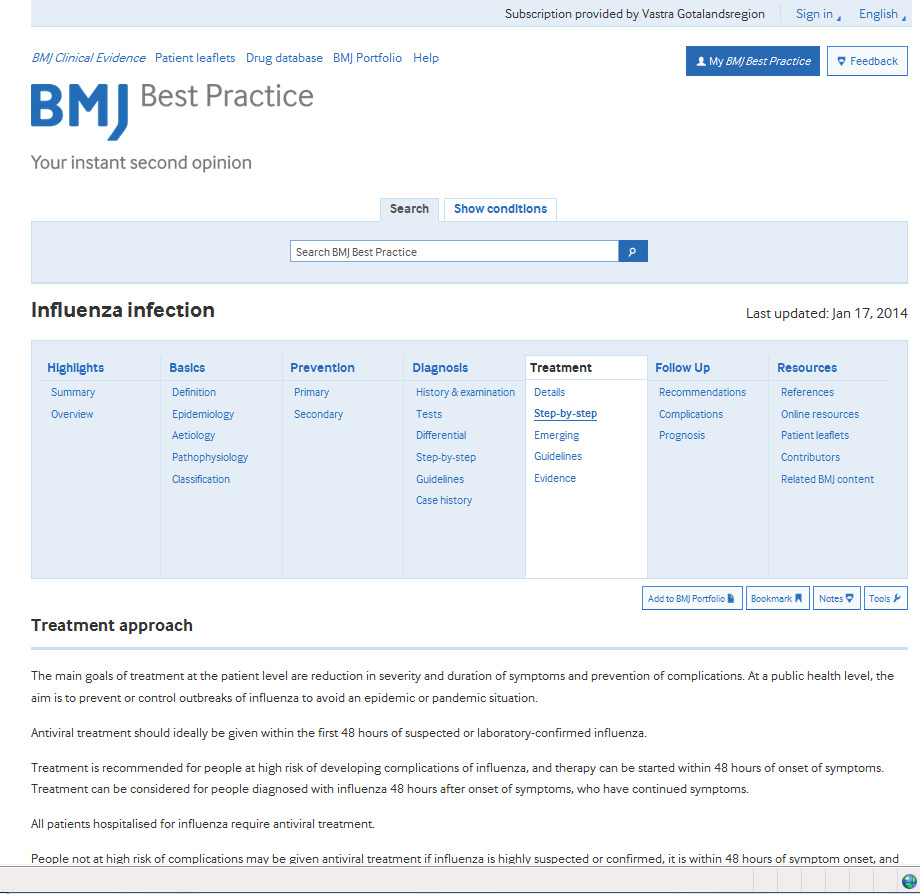Open Aetiology under Basics
This screenshot has height=894, width=920.
pos(194,435)
